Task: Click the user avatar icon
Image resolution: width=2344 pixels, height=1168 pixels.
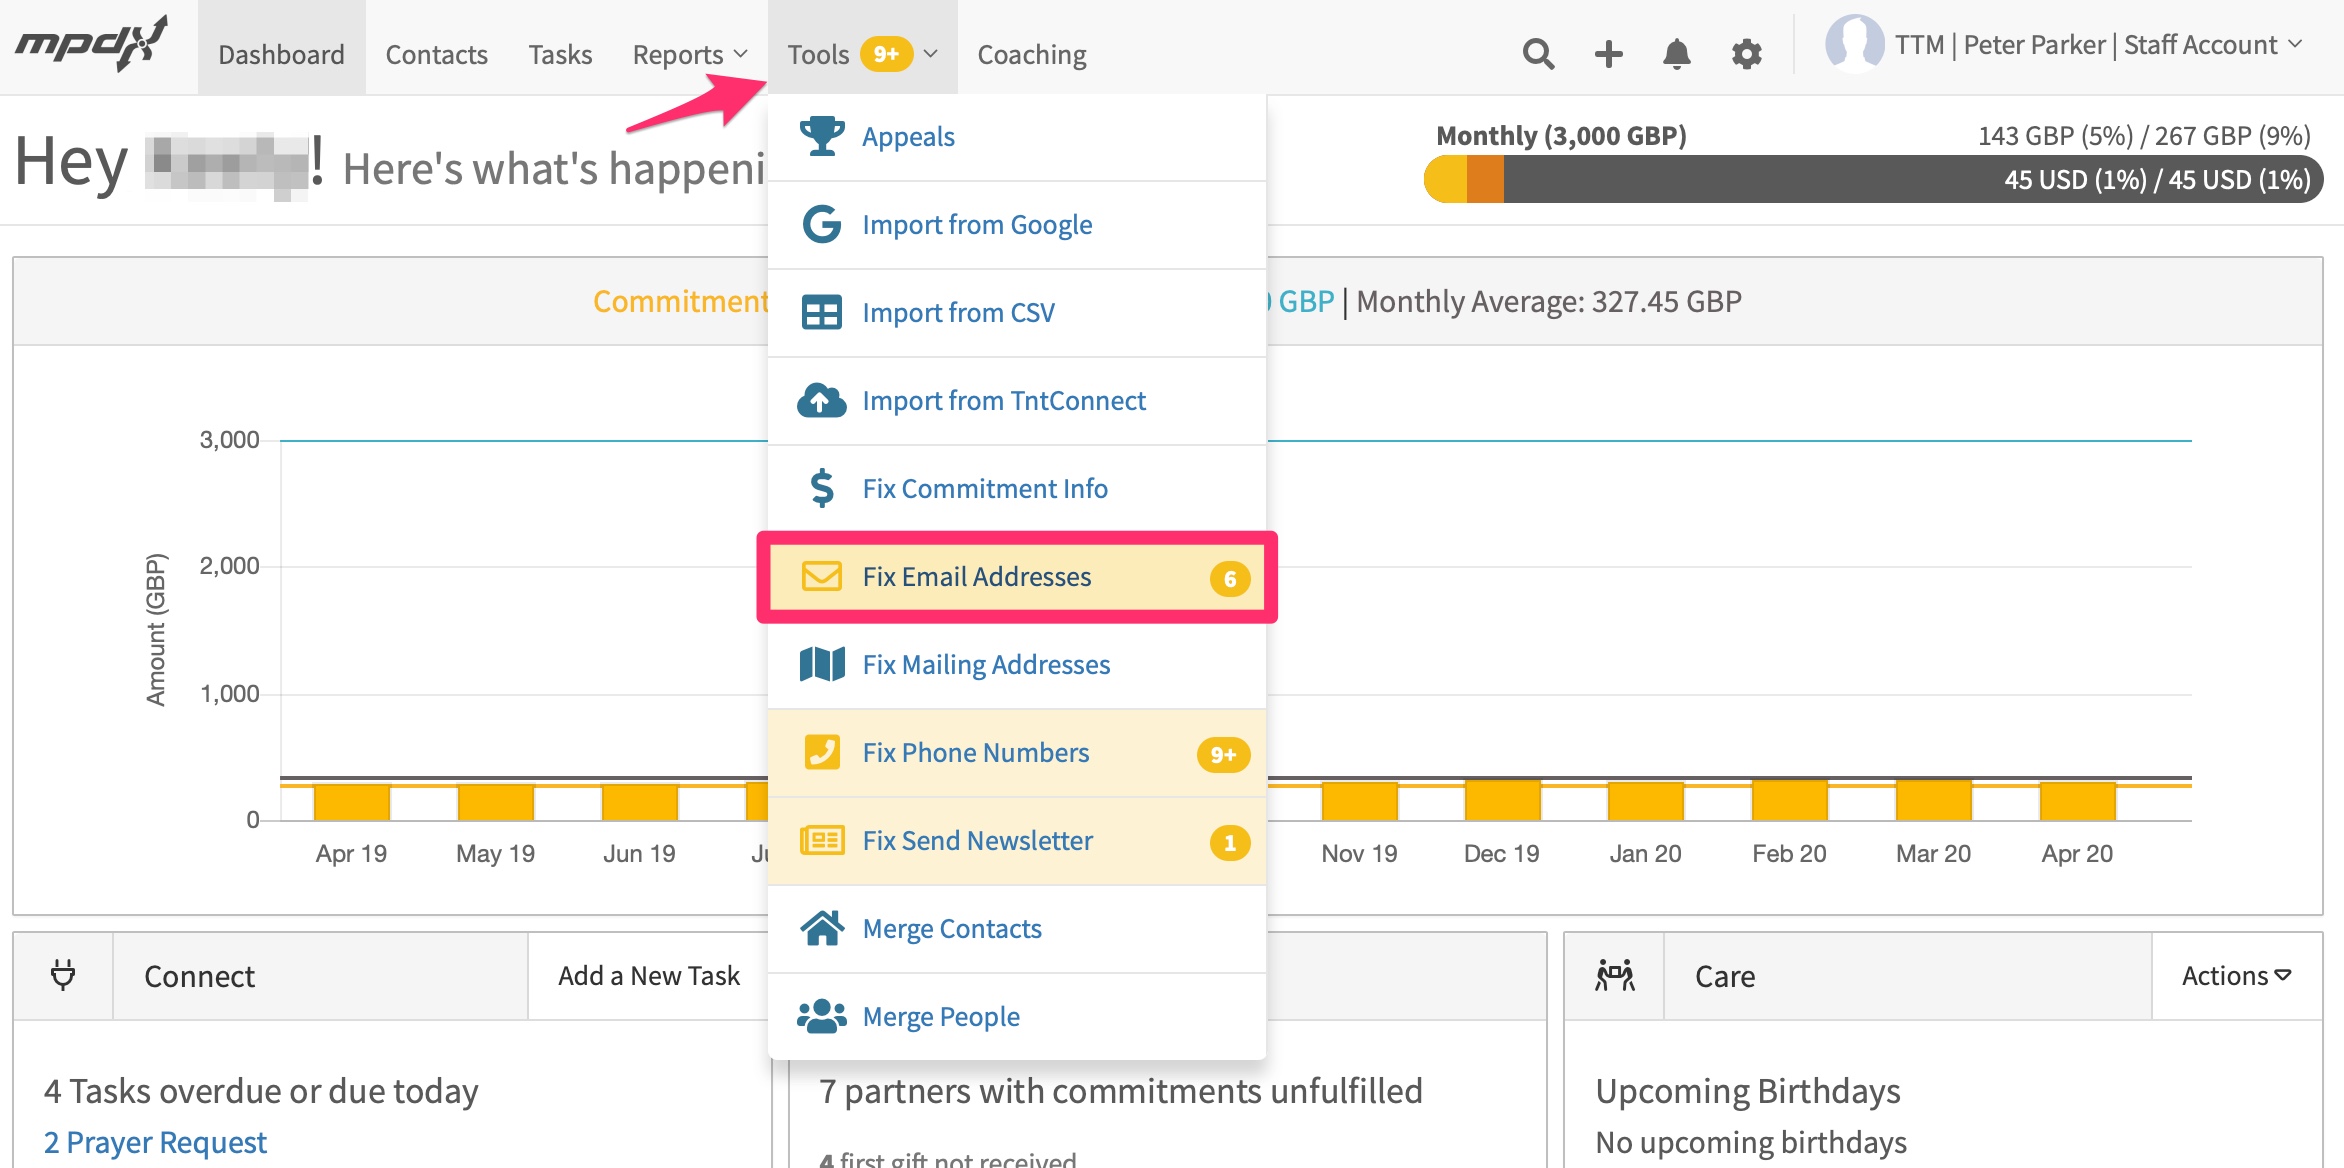Action: coord(1854,44)
